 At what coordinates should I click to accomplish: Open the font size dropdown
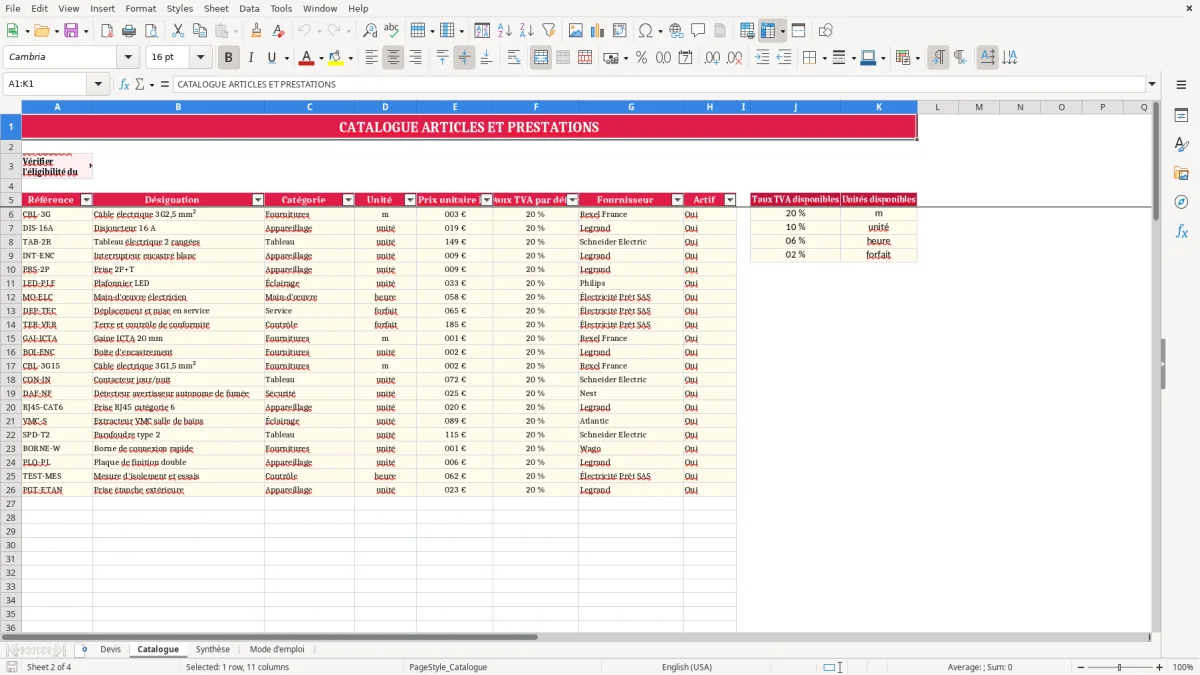click(200, 57)
